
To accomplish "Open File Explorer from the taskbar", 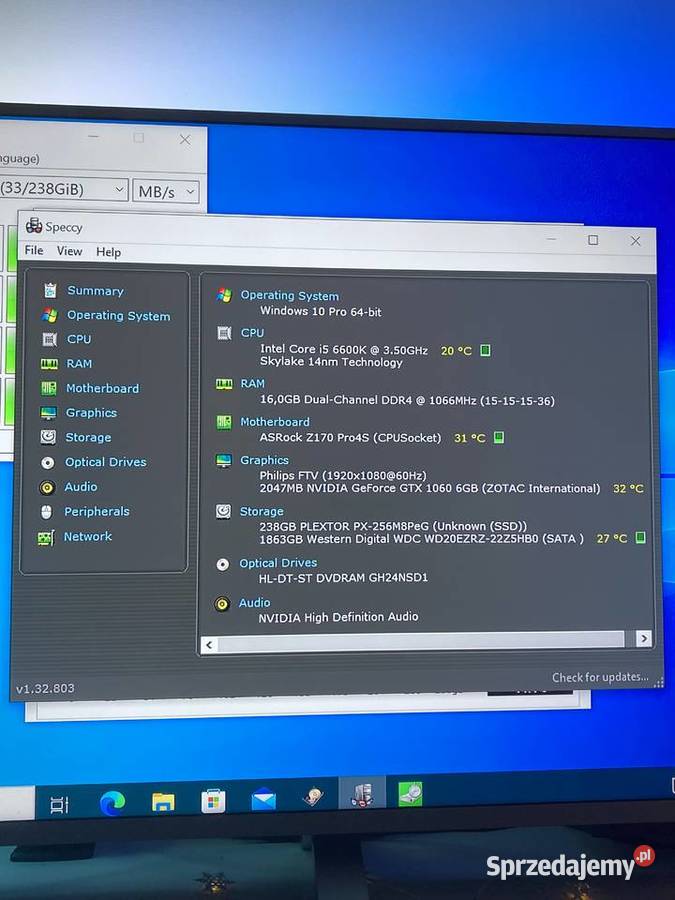I will click(163, 801).
